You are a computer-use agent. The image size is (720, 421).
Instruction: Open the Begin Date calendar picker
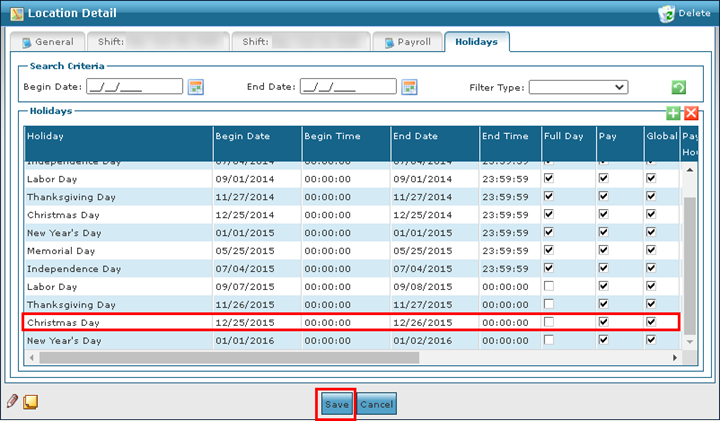pyautogui.click(x=196, y=87)
